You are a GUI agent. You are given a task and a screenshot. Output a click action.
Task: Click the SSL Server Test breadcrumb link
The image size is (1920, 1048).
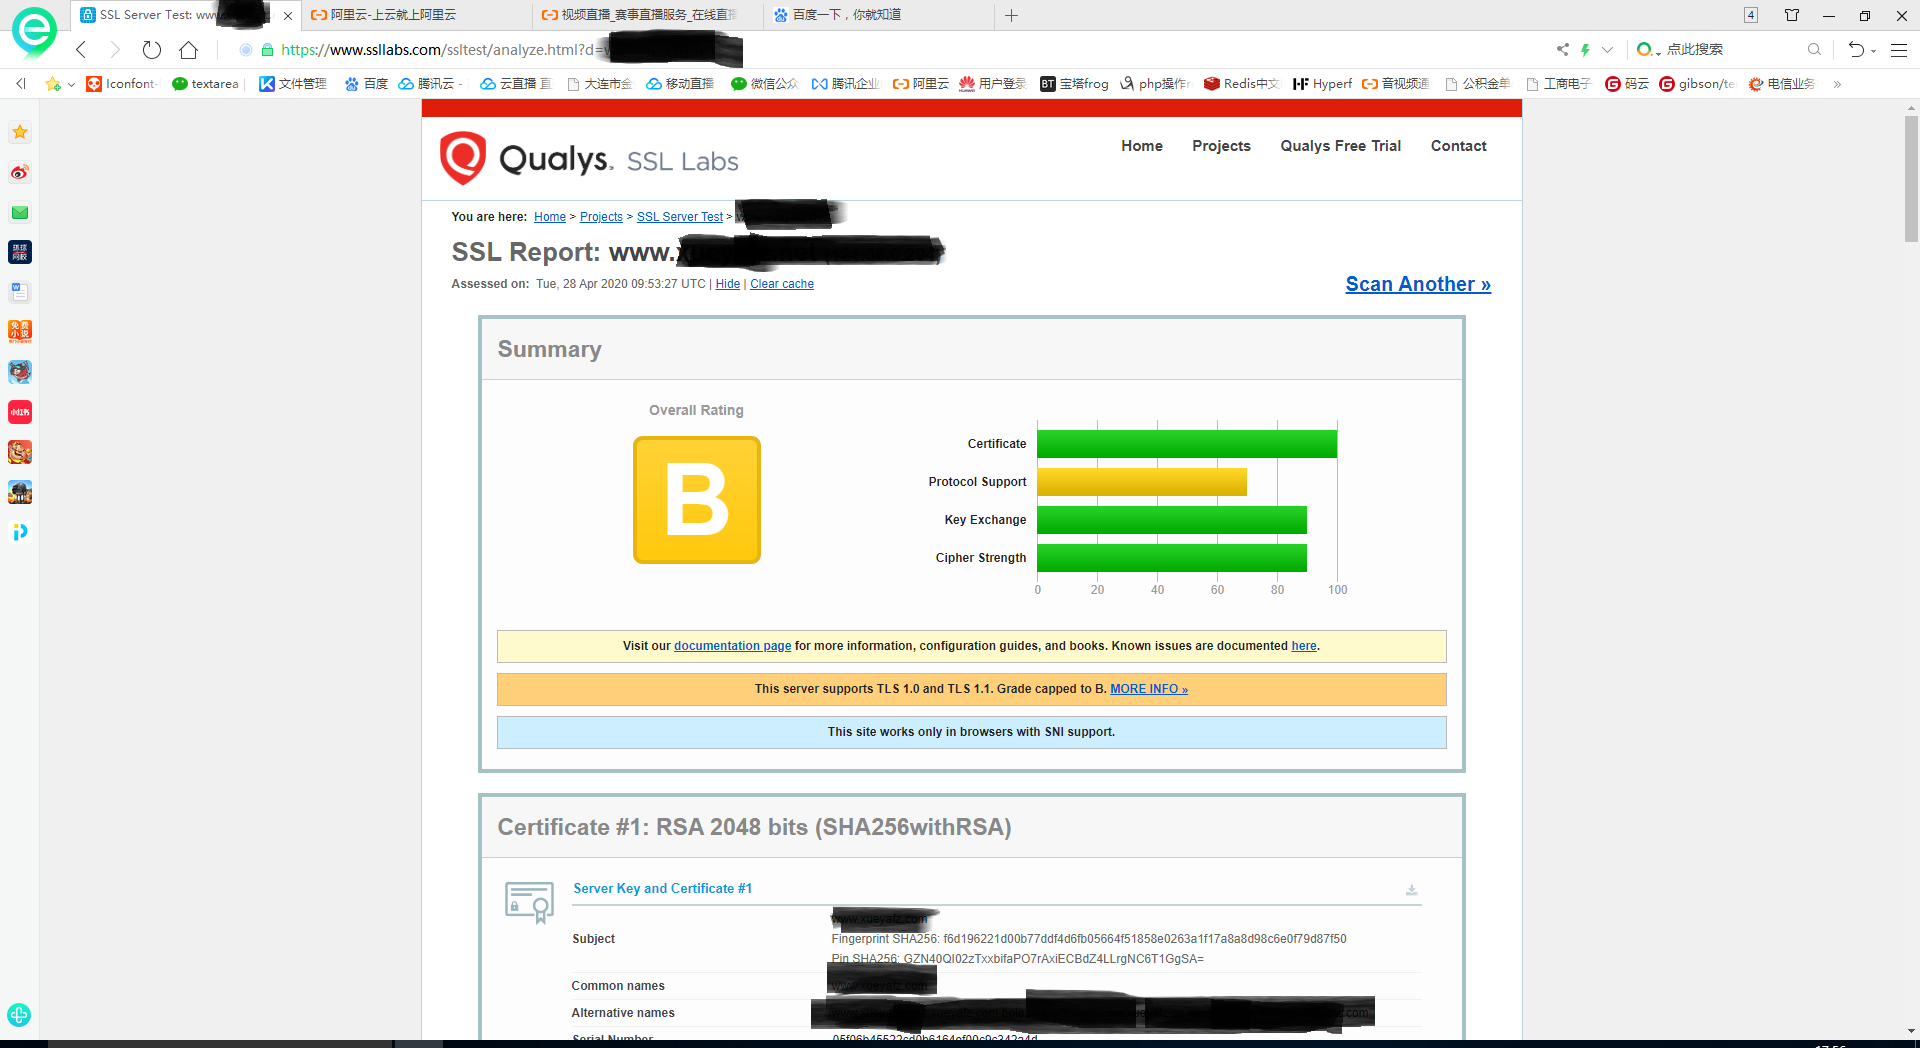click(680, 217)
